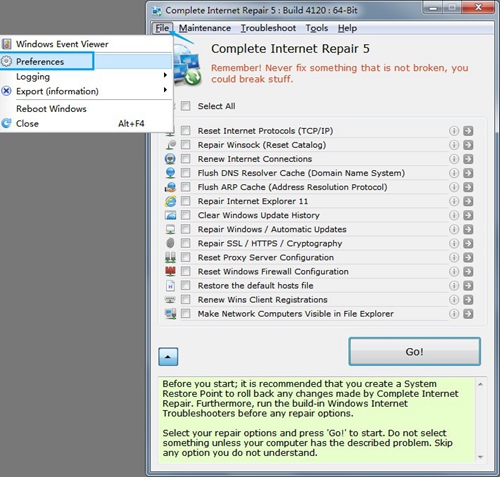Tick the Select All checkbox
The width and height of the screenshot is (500, 477).
click(x=186, y=106)
